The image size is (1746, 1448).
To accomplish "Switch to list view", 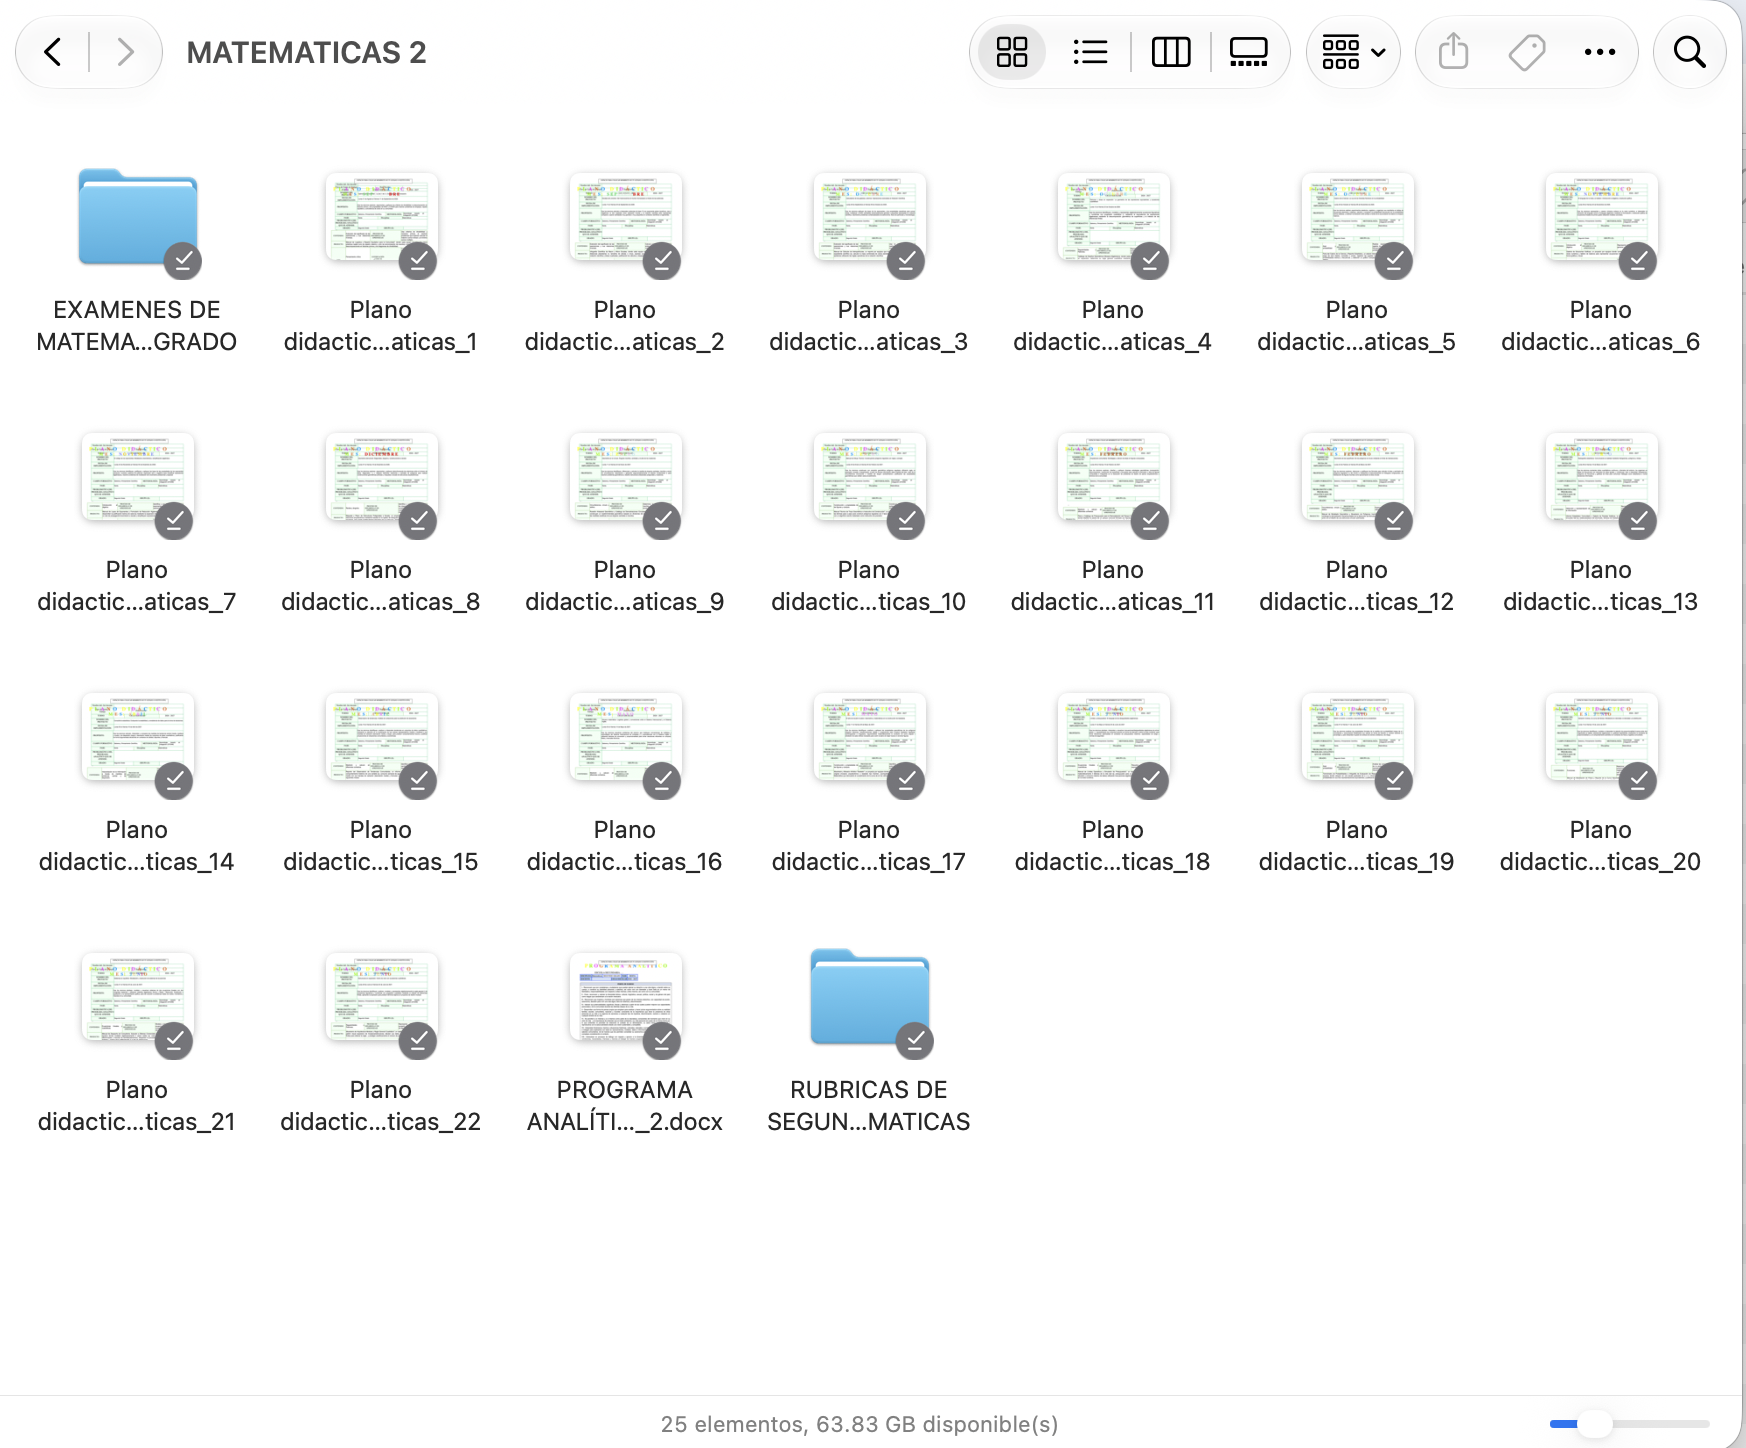I will tap(1090, 52).
